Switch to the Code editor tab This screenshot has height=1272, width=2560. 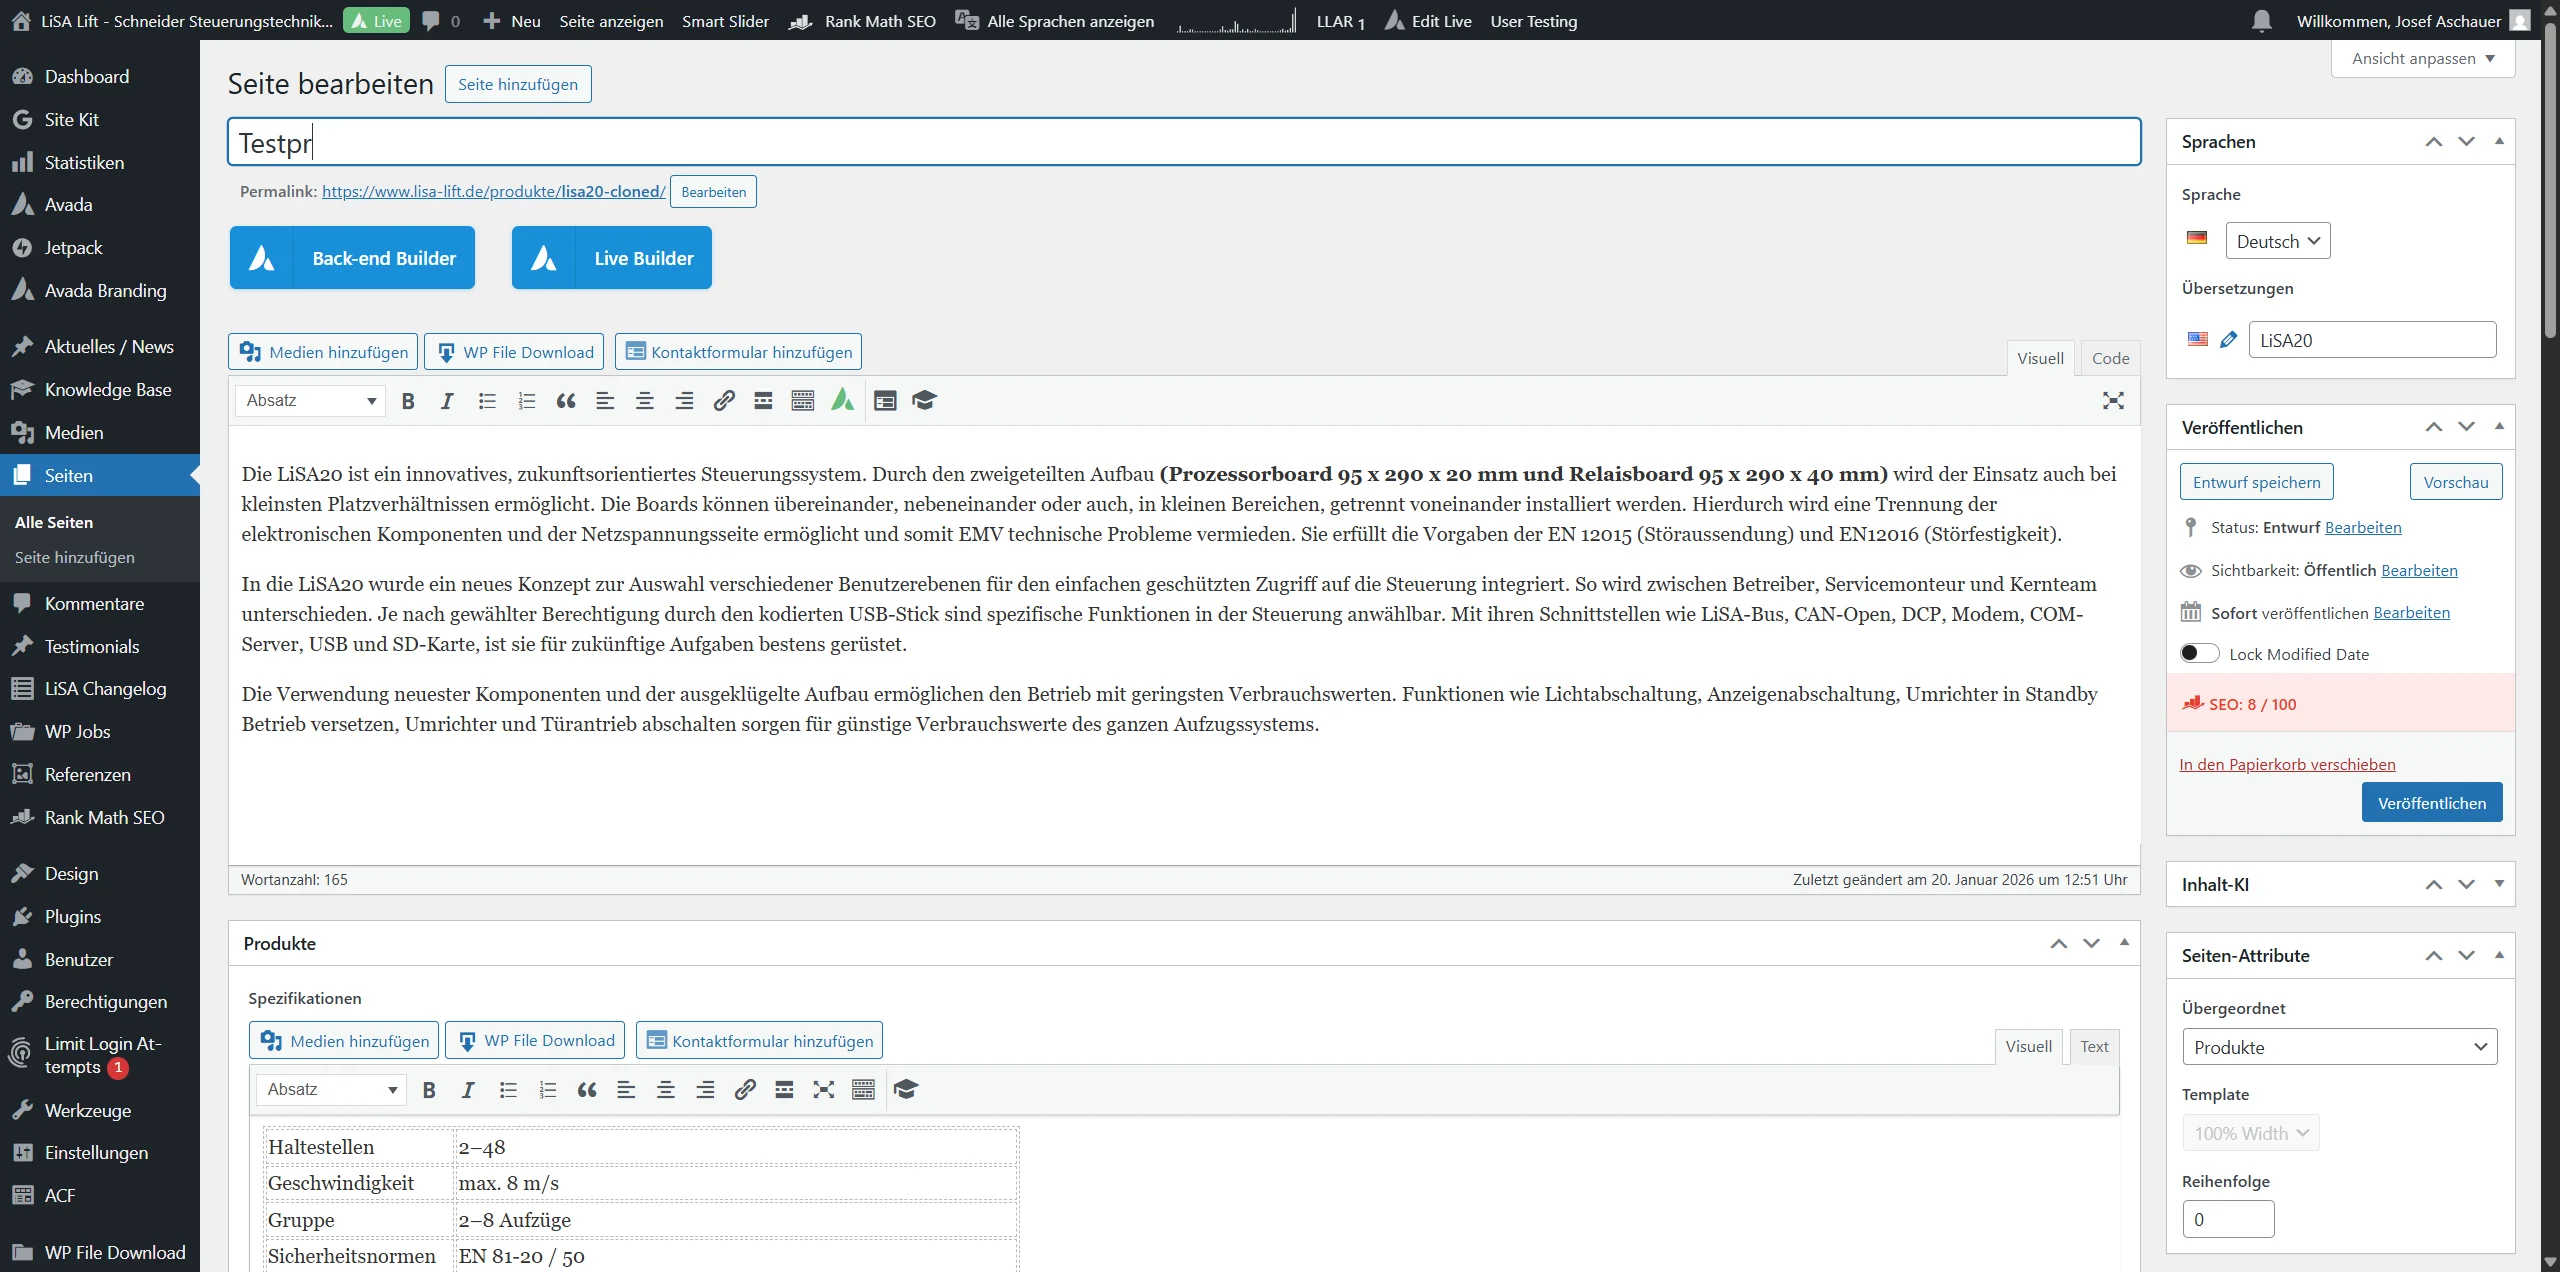(2110, 357)
